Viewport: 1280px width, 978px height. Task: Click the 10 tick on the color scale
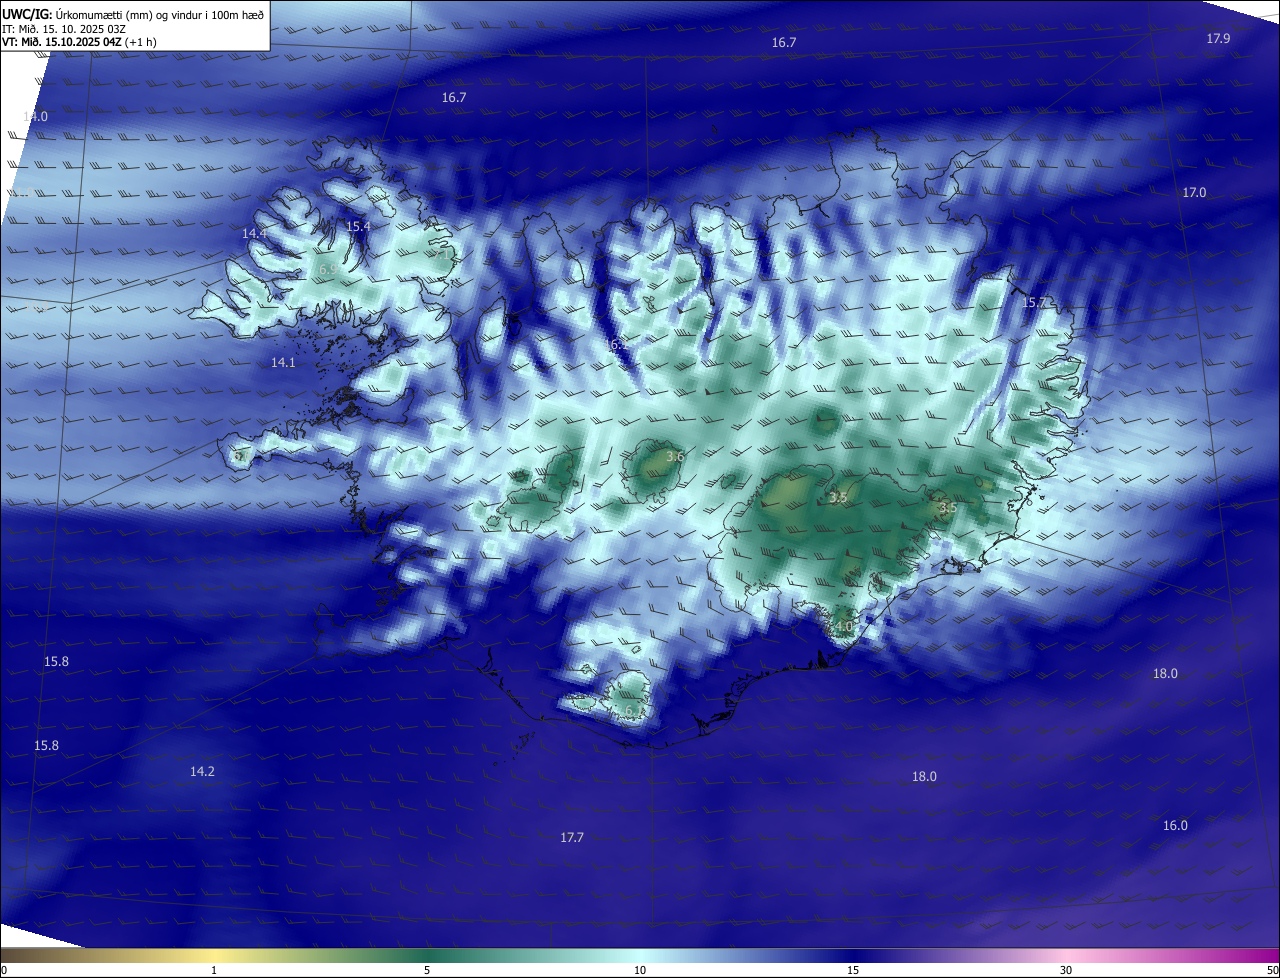[640, 970]
